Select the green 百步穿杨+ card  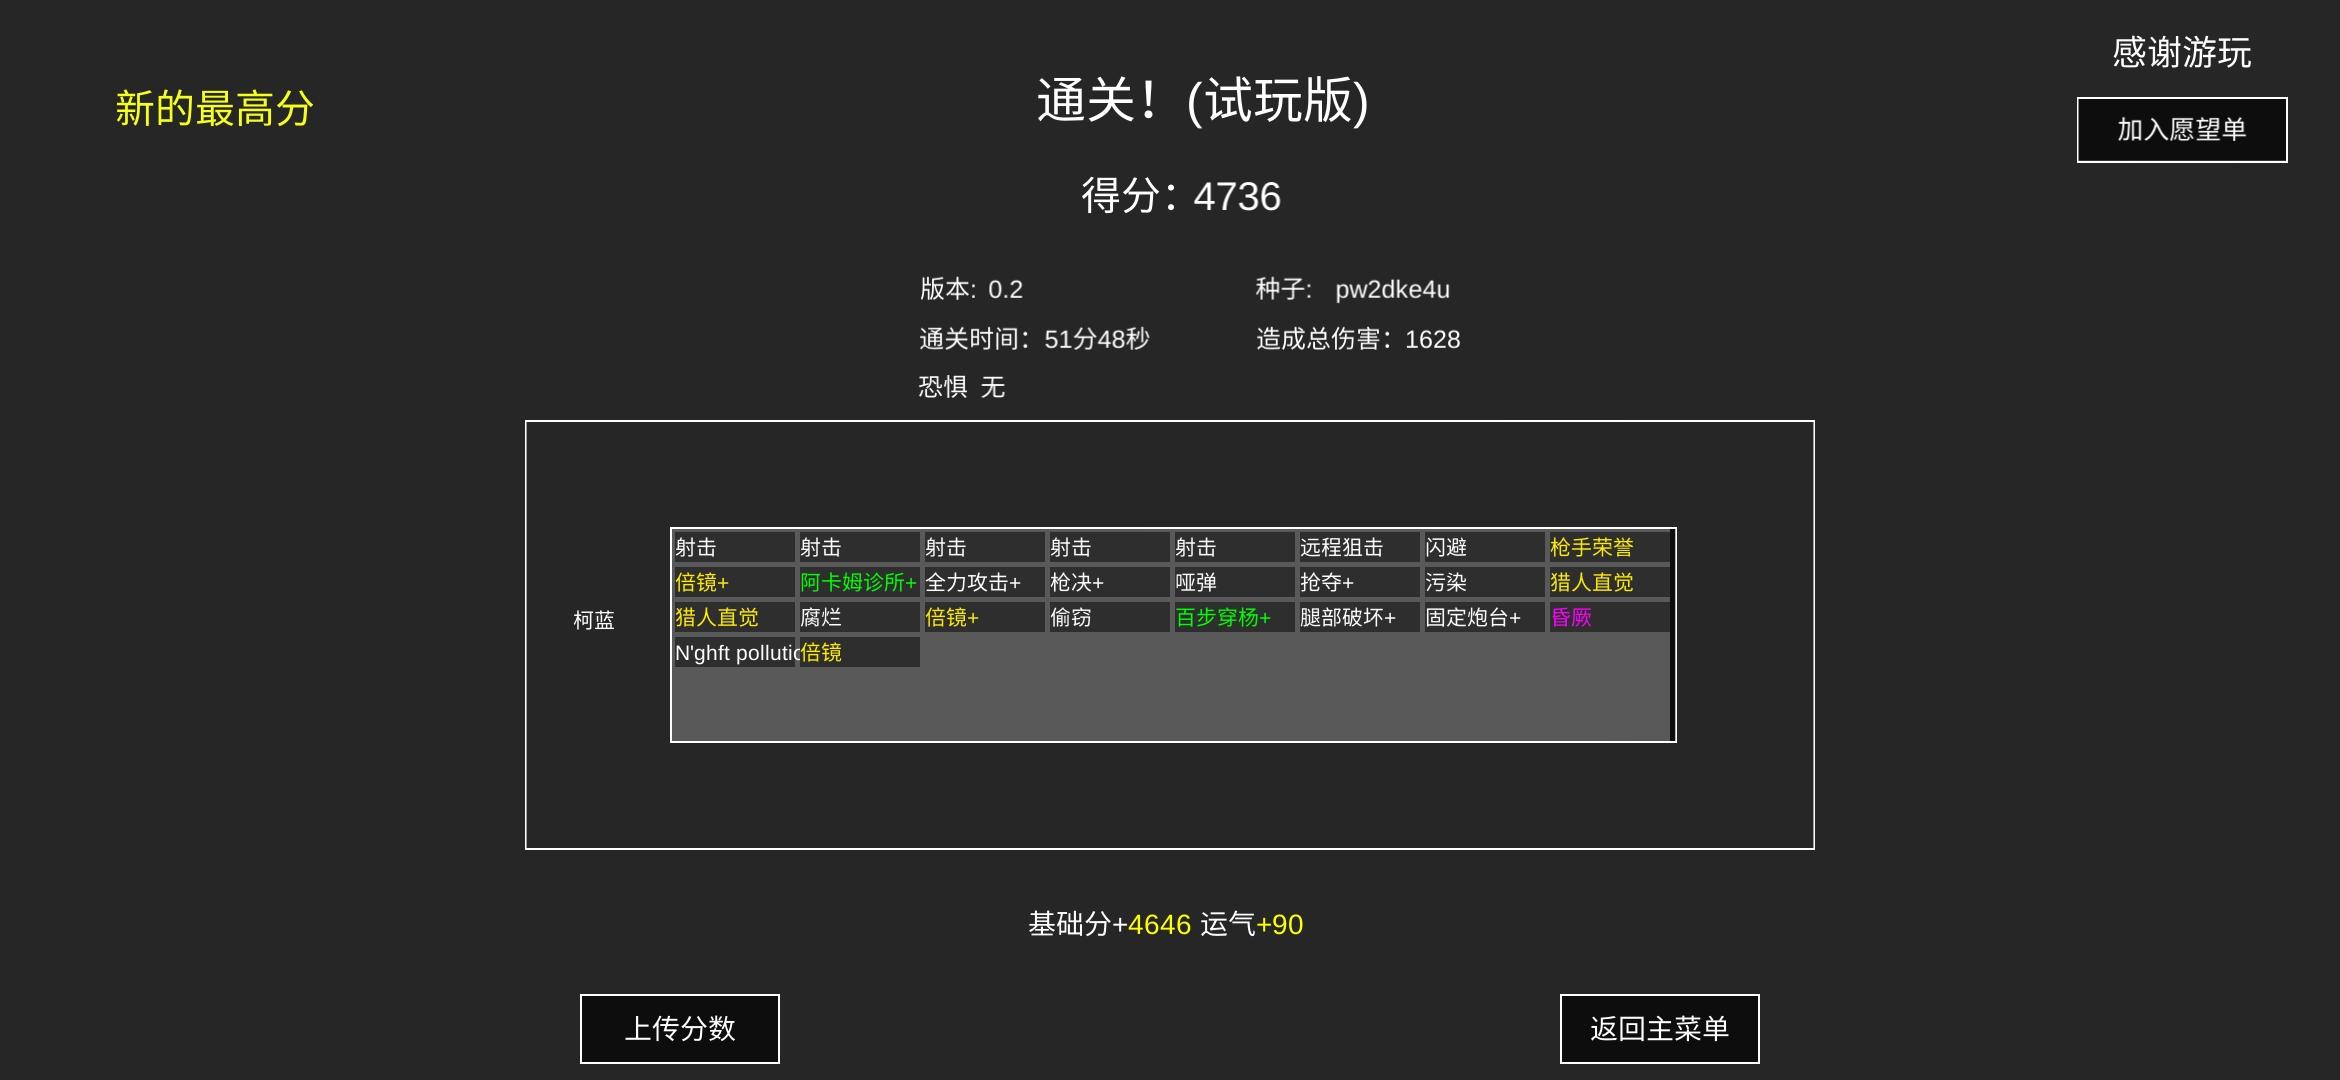[1231, 617]
